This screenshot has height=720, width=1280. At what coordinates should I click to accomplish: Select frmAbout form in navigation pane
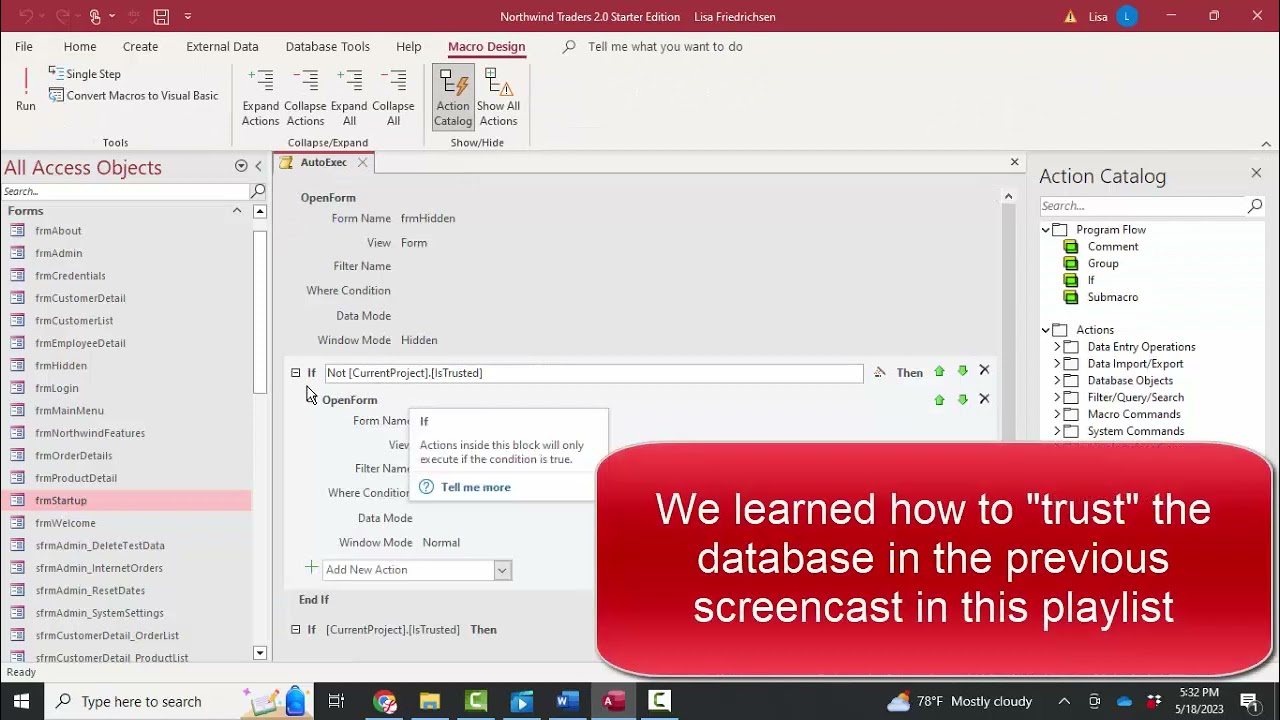click(58, 231)
